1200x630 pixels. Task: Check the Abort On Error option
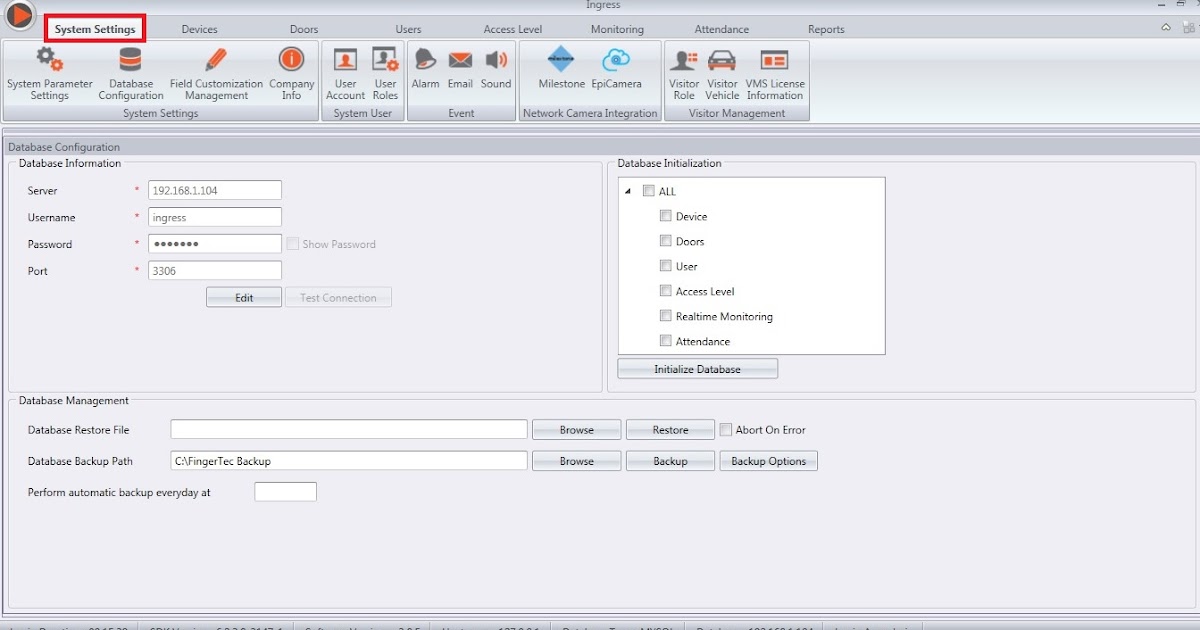[725, 429]
